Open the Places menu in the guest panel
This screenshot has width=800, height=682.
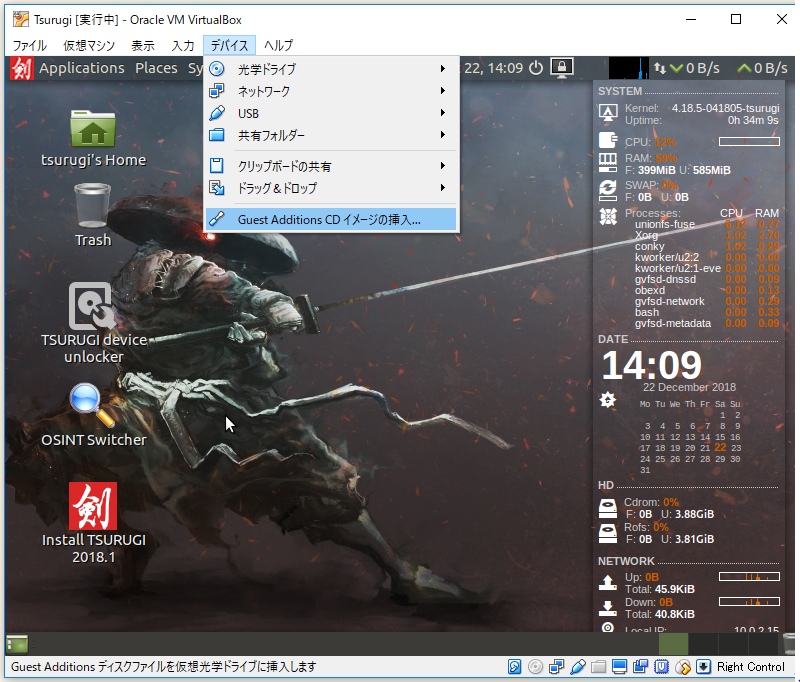tap(156, 68)
